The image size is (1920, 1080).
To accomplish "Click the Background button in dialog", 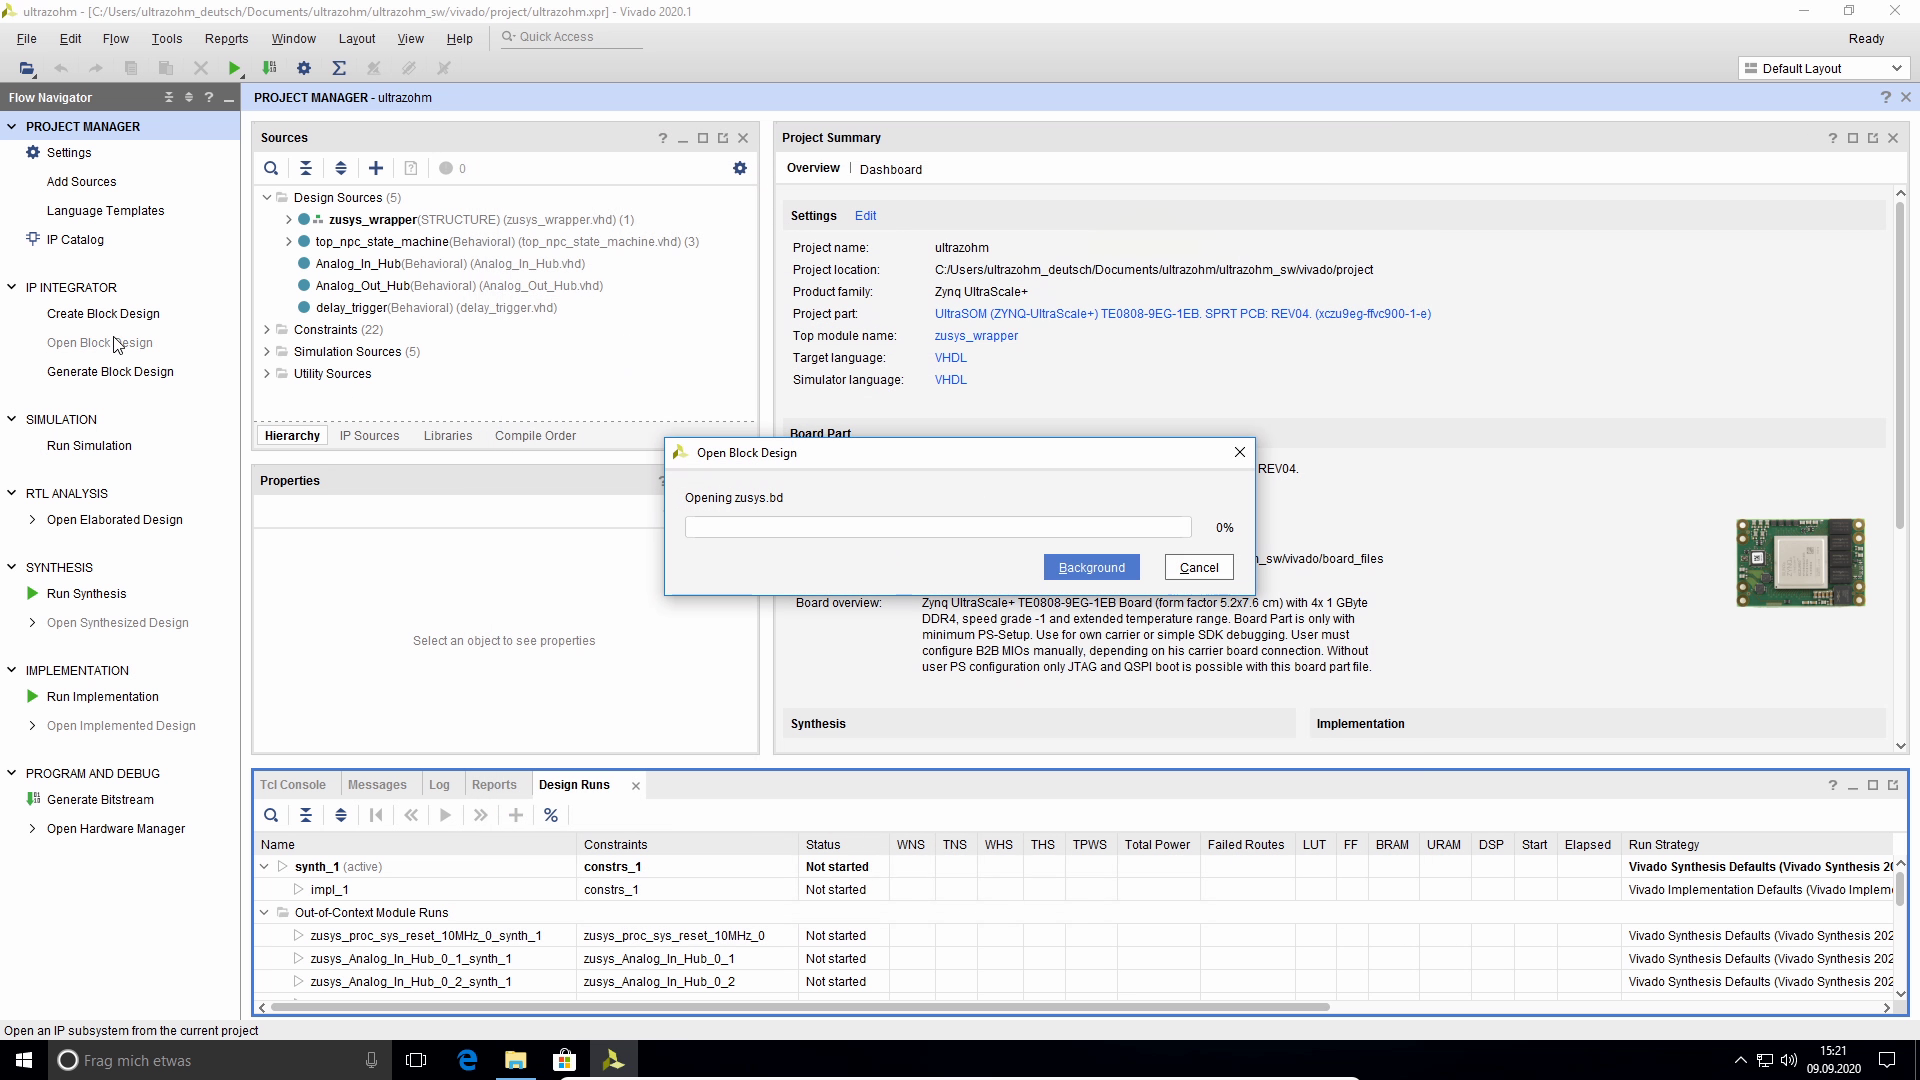I will tap(1091, 567).
